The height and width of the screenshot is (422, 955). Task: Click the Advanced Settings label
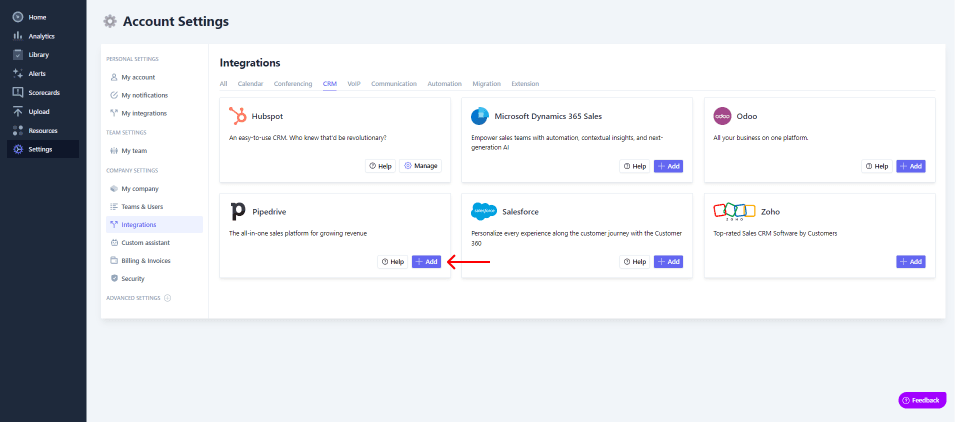[x=133, y=298]
